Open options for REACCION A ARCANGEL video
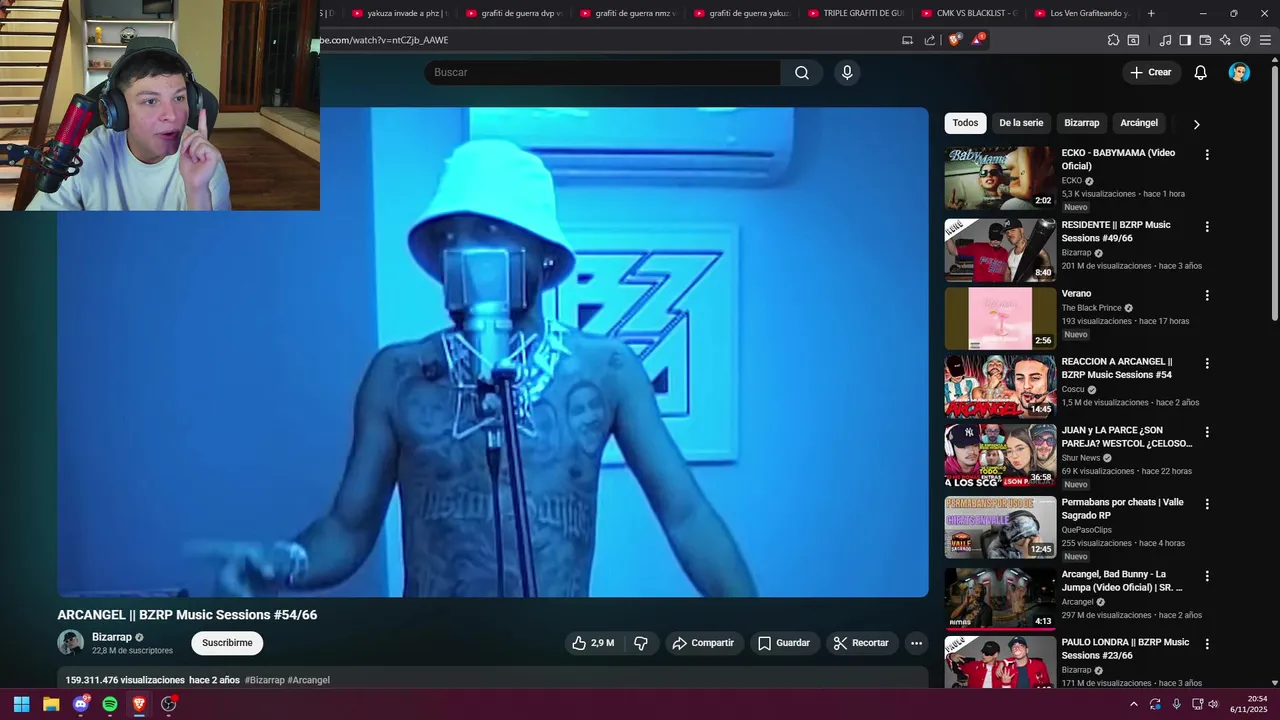1280x720 pixels. [1207, 364]
